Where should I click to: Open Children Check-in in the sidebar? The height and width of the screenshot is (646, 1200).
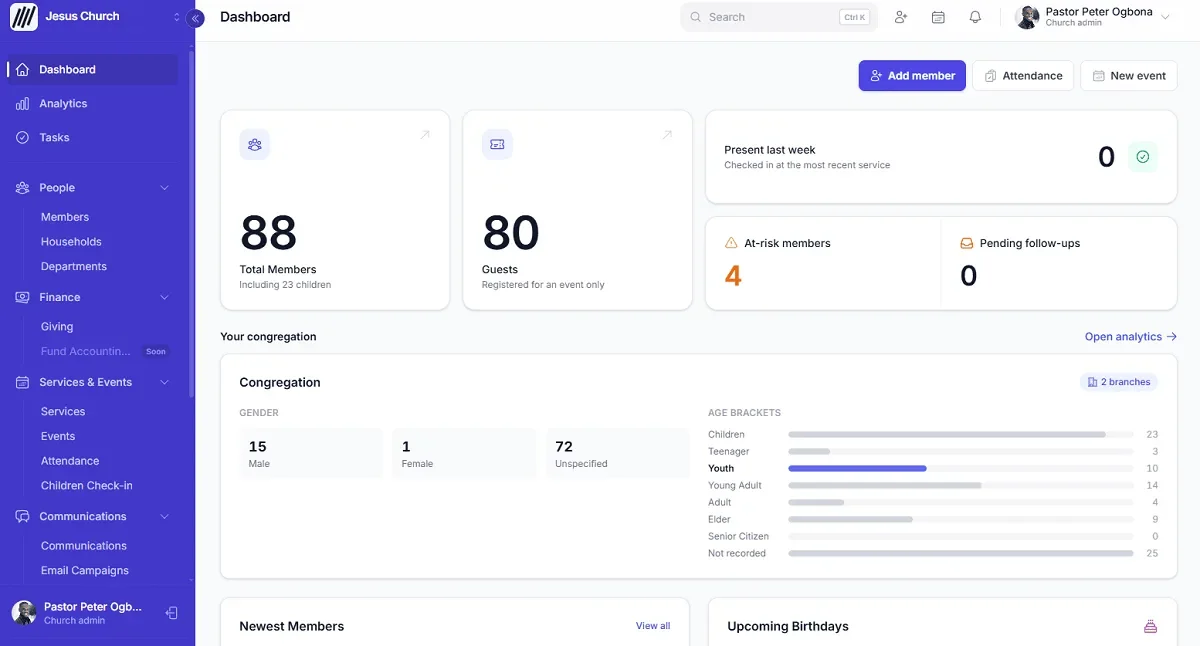(87, 486)
